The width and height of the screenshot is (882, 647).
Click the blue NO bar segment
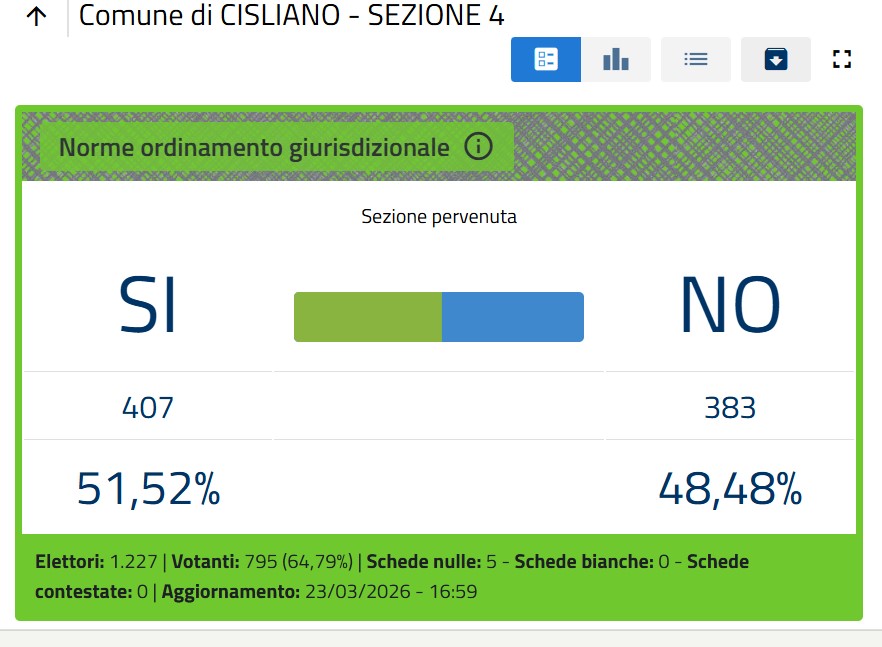[512, 317]
